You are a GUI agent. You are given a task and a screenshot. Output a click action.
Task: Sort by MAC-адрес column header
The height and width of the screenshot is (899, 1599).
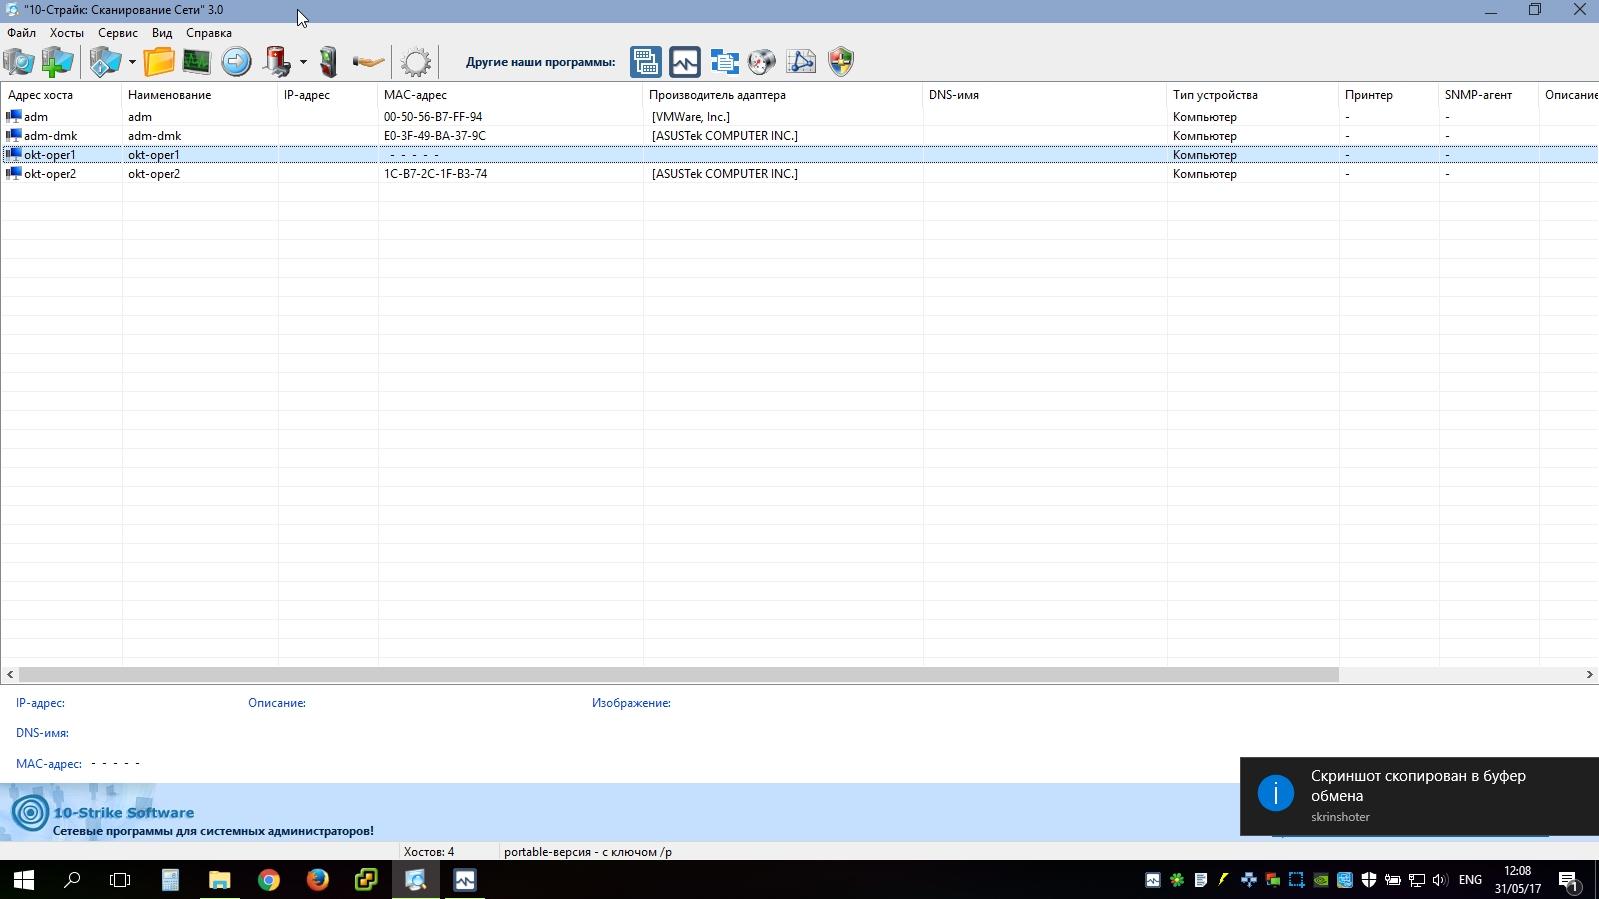coord(511,95)
